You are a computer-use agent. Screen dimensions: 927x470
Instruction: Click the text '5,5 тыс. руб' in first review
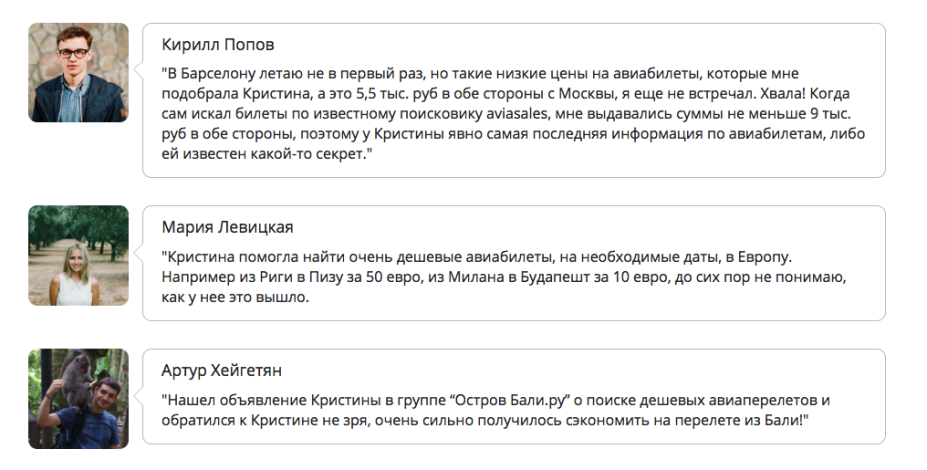[393, 93]
